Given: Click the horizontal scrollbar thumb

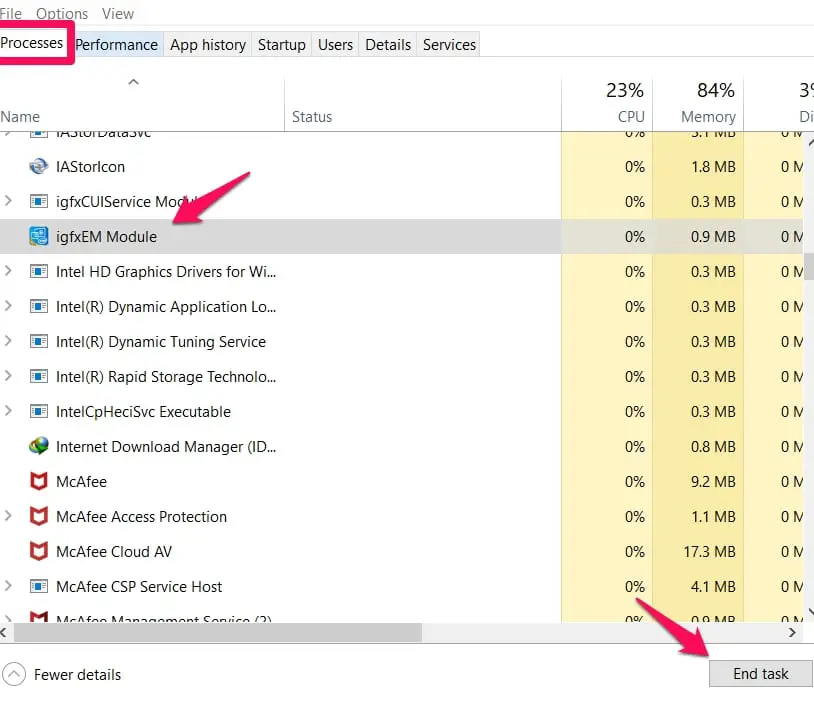Looking at the screenshot, I should (x=218, y=632).
